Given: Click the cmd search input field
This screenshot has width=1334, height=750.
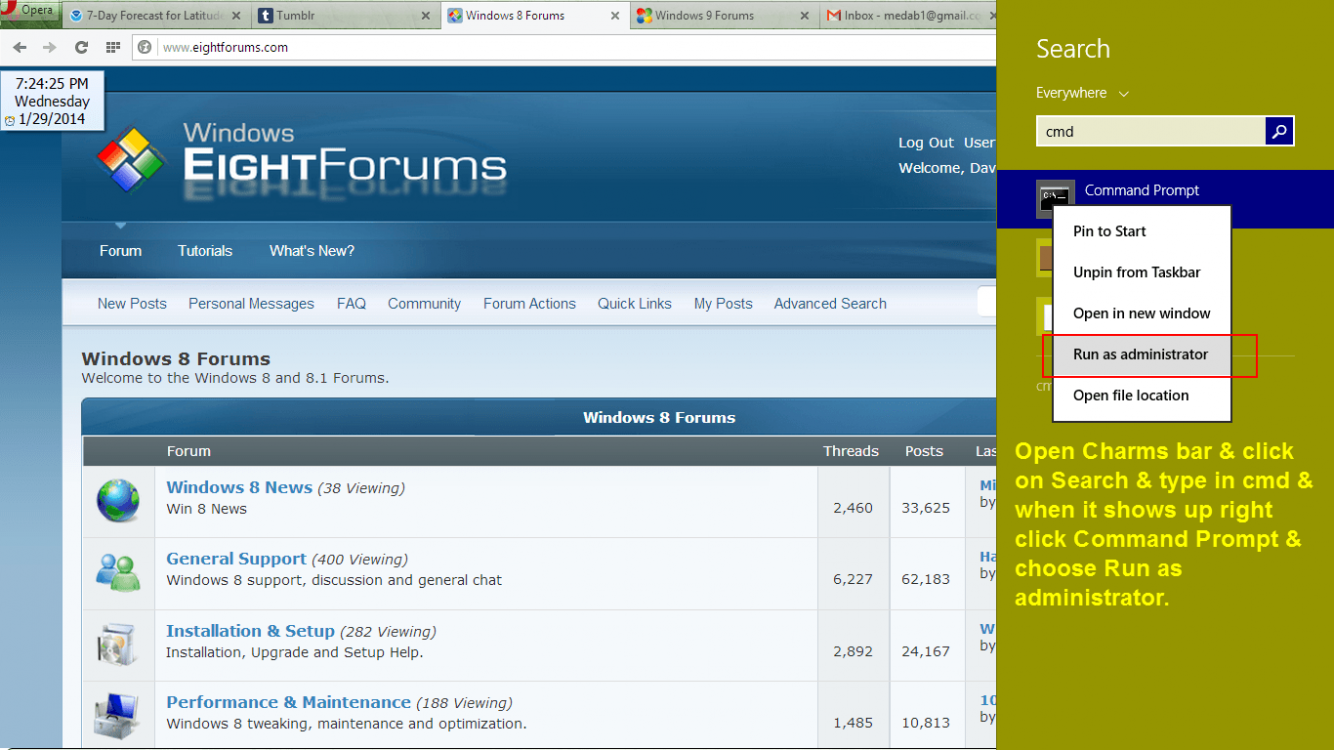Looking at the screenshot, I should (x=1150, y=131).
